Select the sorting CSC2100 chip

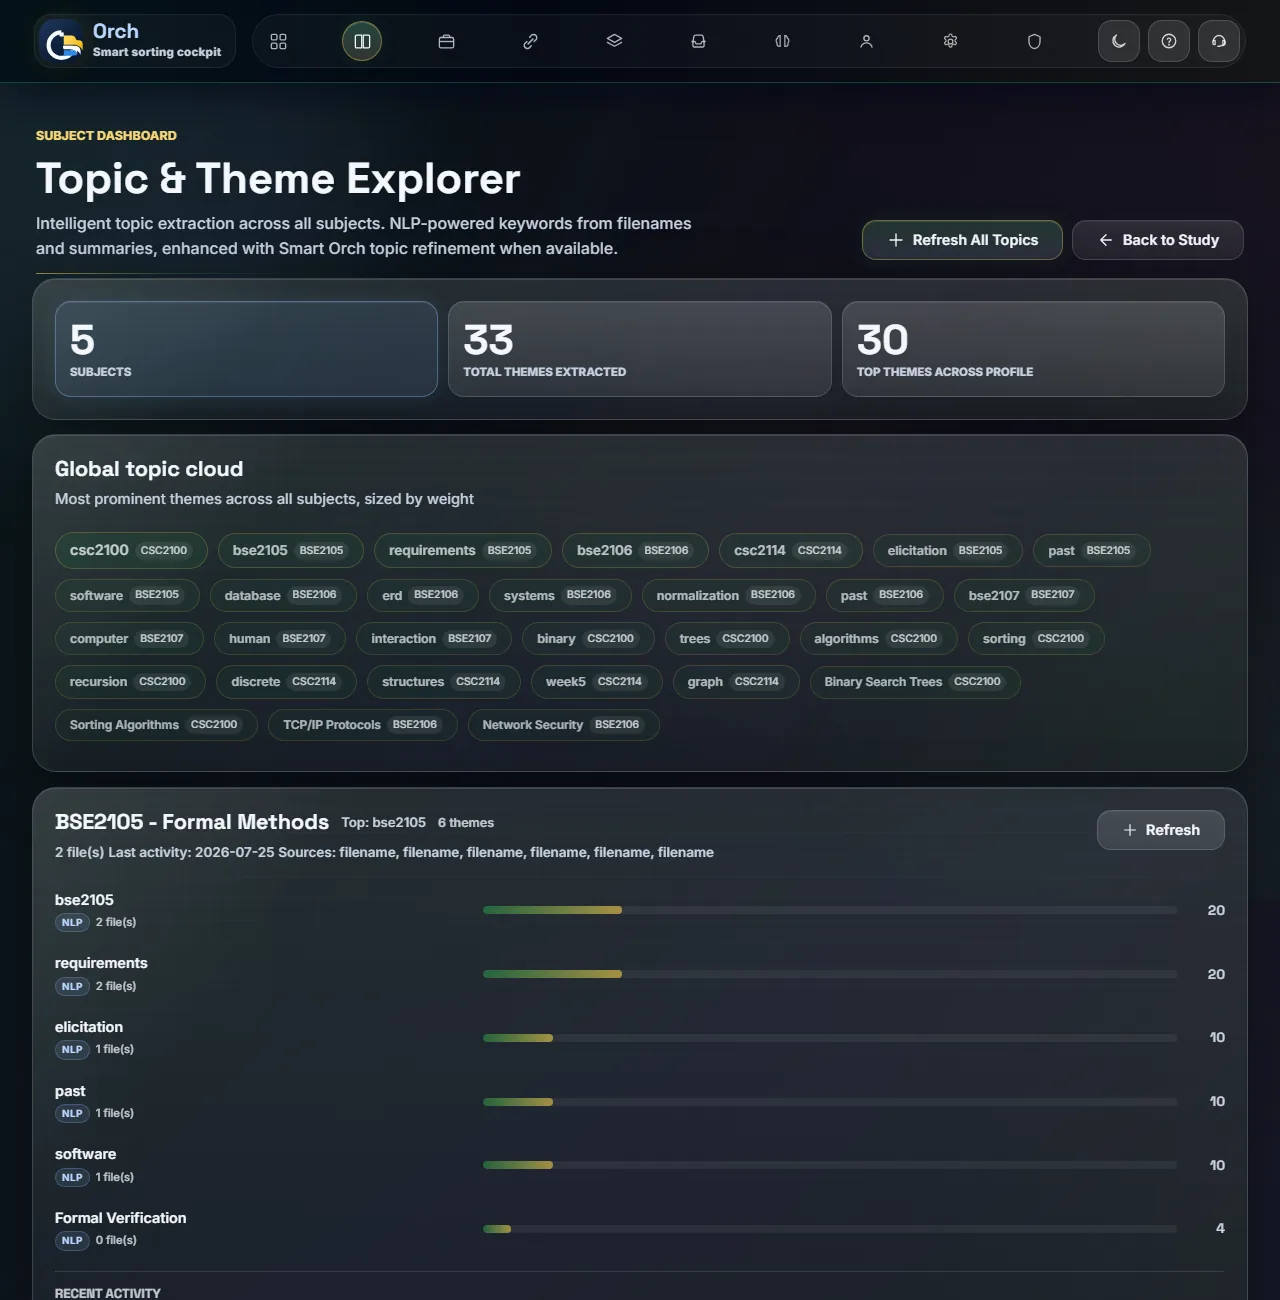pyautogui.click(x=1036, y=638)
